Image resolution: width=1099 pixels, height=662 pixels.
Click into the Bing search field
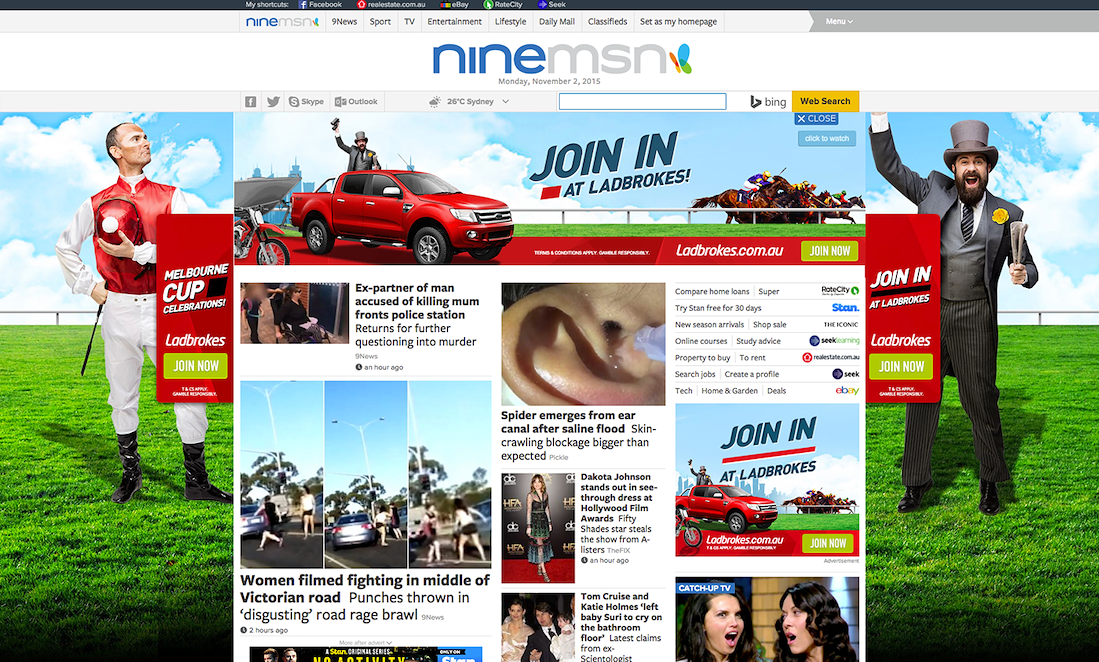tap(642, 102)
